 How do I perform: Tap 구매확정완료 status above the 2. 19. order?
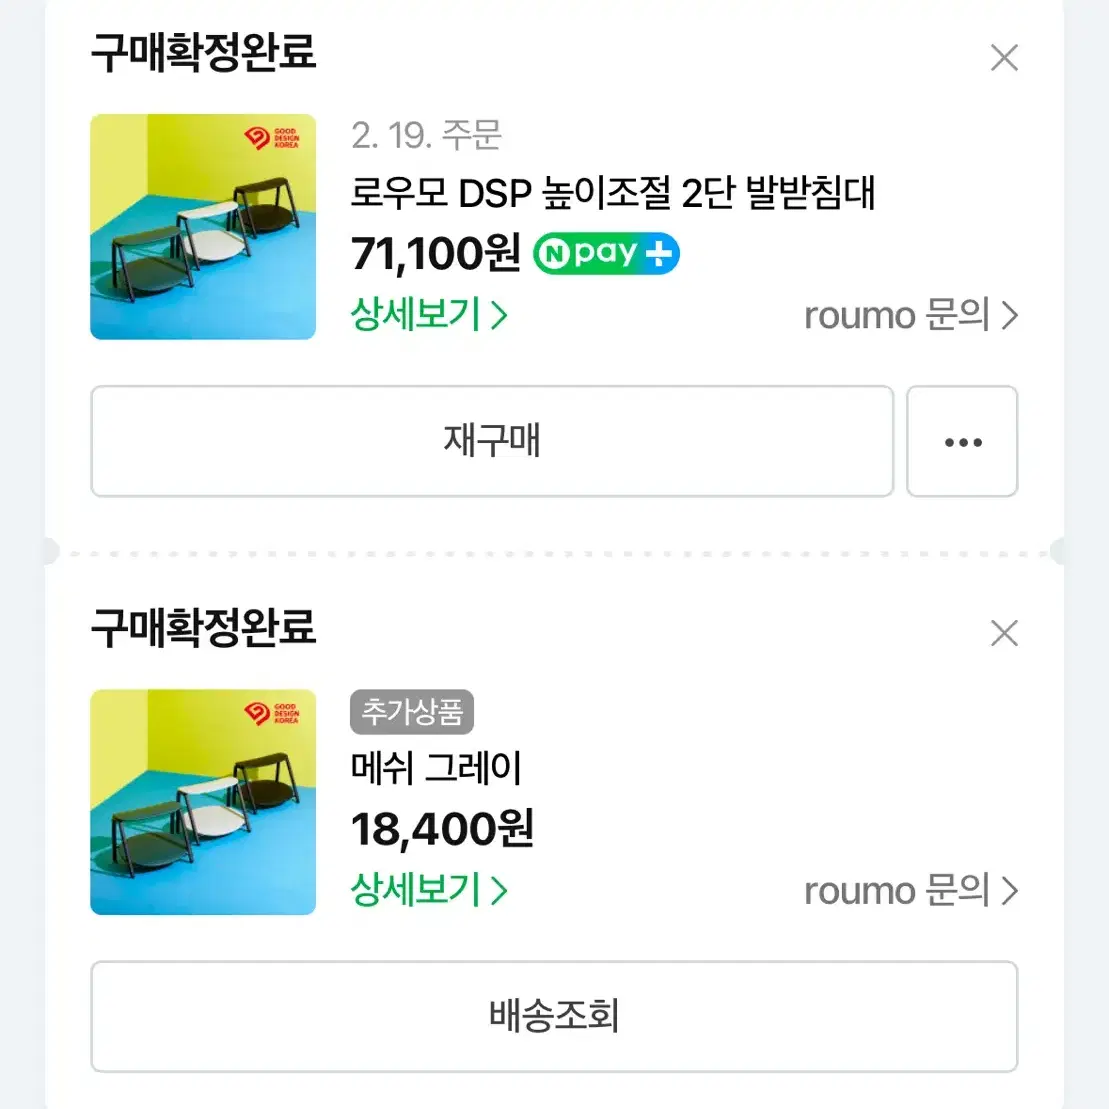click(203, 53)
